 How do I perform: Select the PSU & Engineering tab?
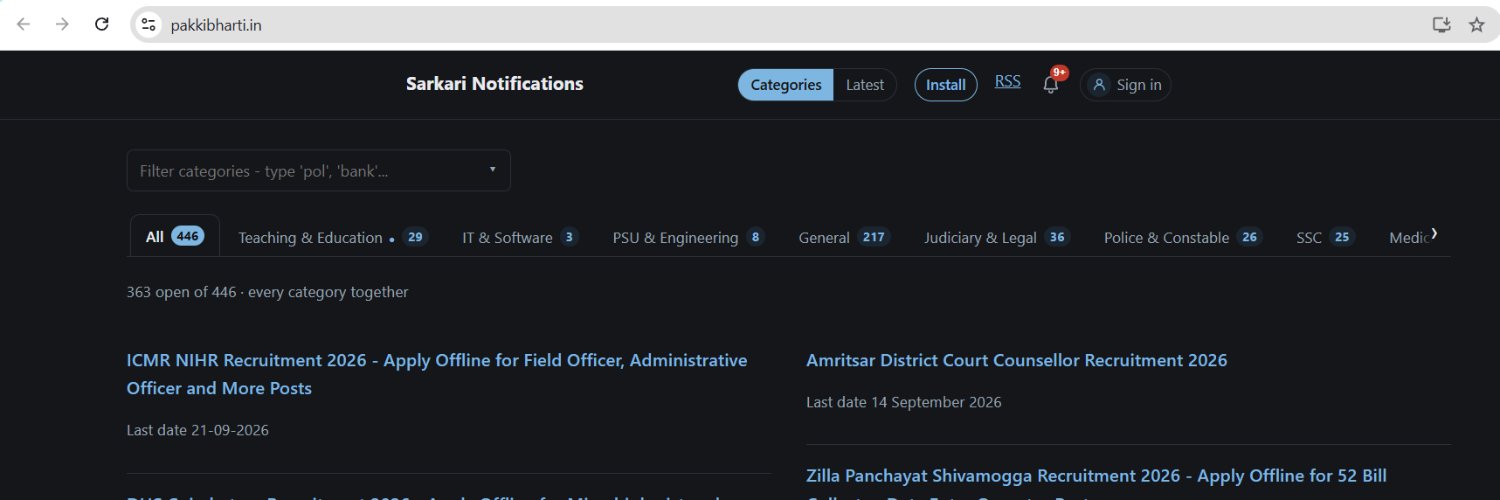[x=689, y=238]
